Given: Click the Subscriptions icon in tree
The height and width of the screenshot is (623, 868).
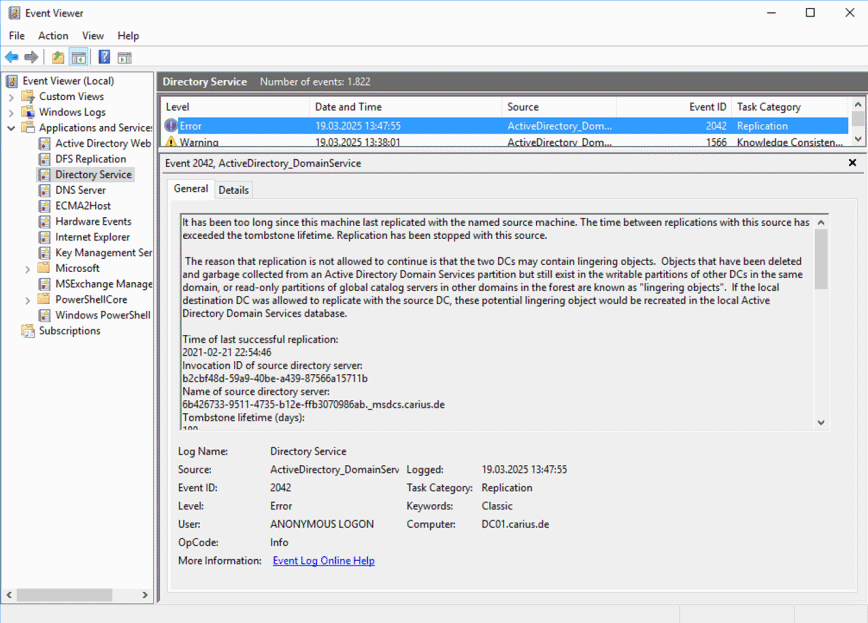Looking at the screenshot, I should point(28,331).
